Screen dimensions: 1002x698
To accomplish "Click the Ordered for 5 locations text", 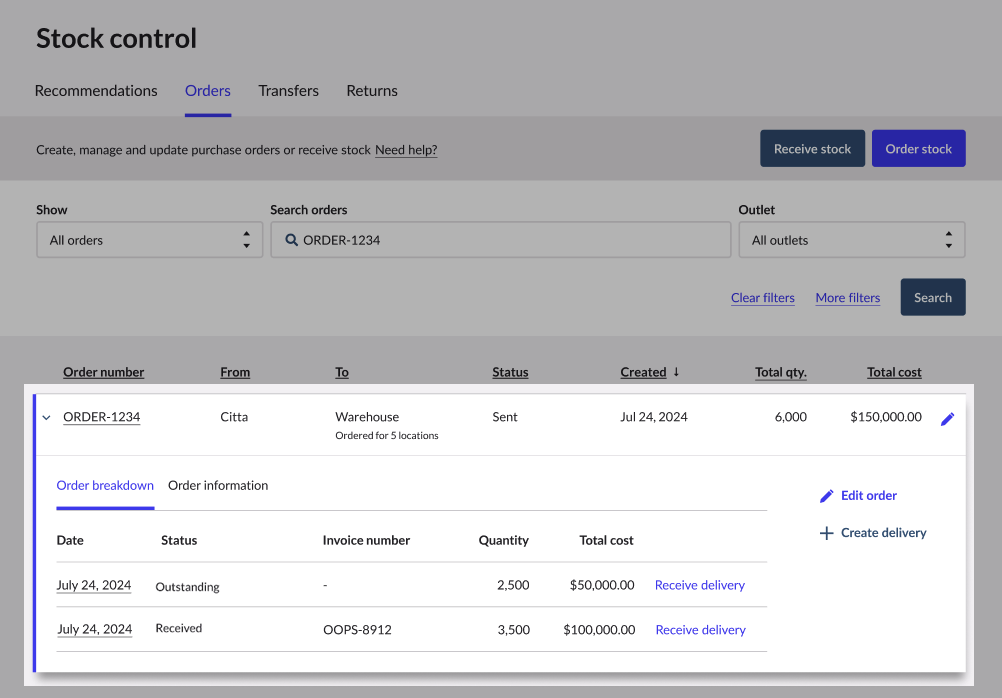I will [x=387, y=435].
